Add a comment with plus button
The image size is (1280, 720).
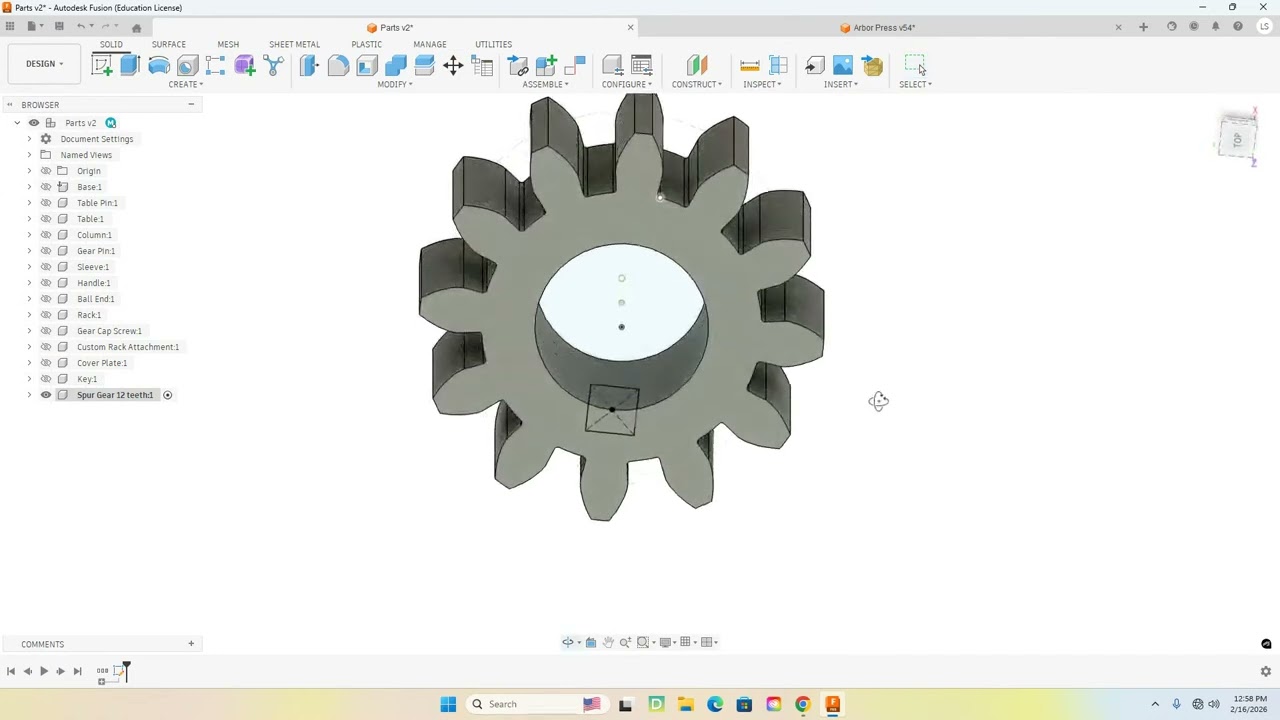tap(191, 643)
